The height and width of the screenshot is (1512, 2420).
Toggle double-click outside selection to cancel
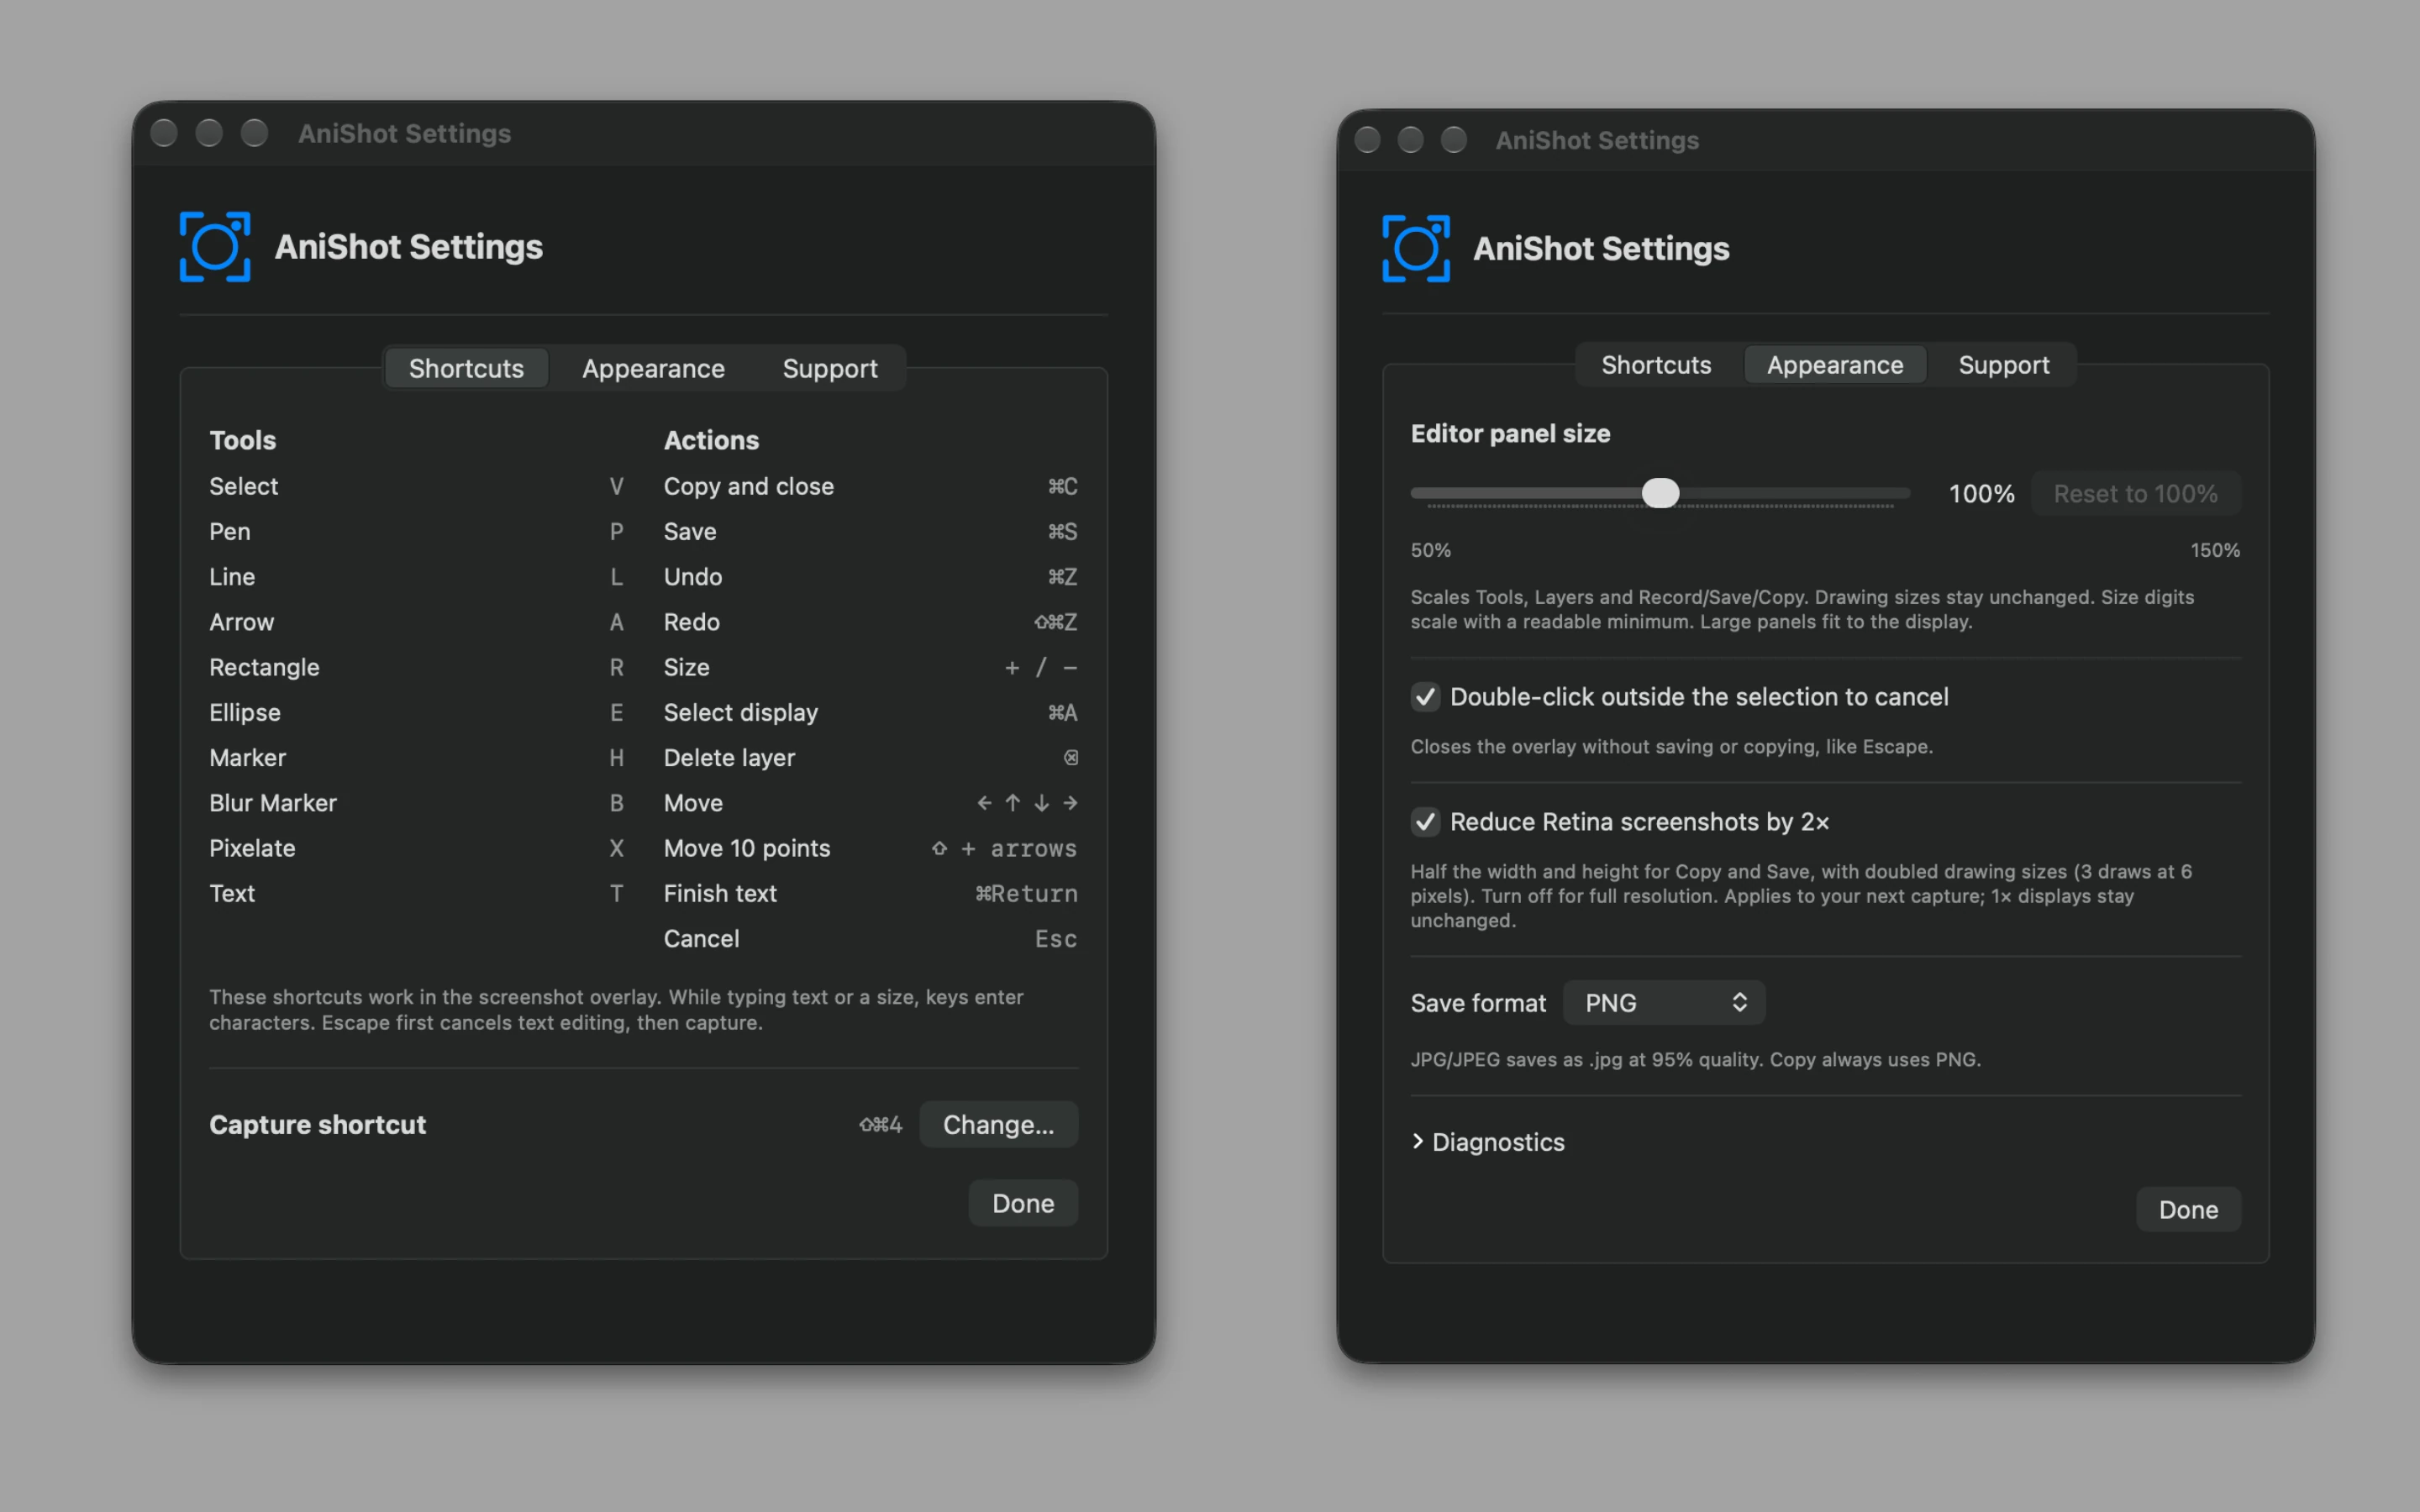pyautogui.click(x=1425, y=697)
